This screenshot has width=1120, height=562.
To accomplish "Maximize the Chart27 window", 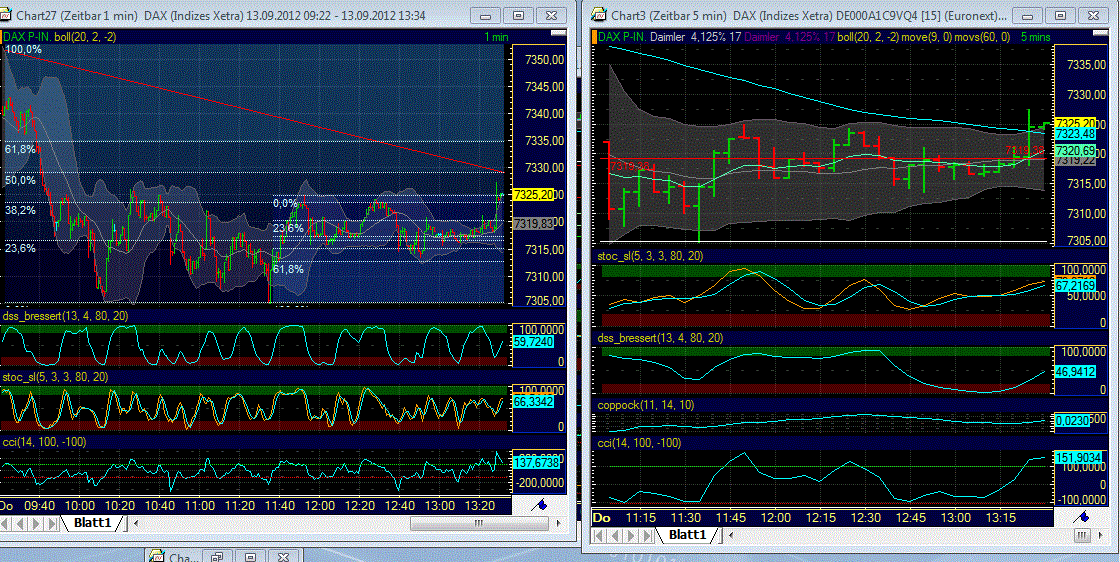I will click(x=519, y=15).
